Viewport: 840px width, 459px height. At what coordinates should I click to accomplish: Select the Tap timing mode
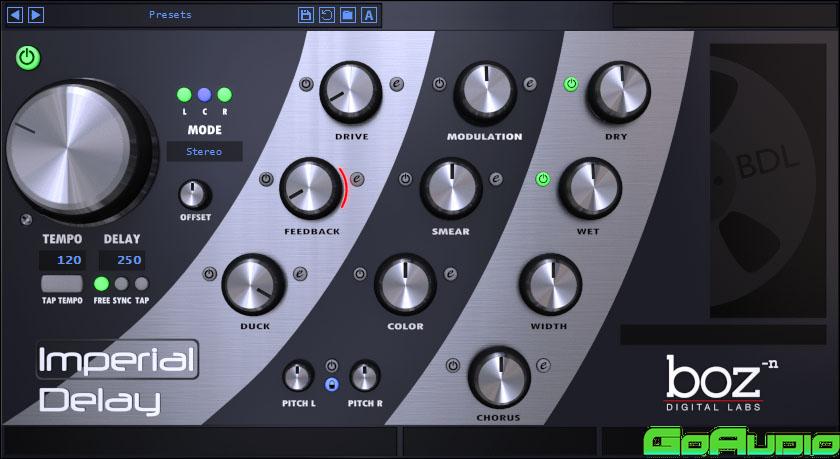tap(141, 284)
